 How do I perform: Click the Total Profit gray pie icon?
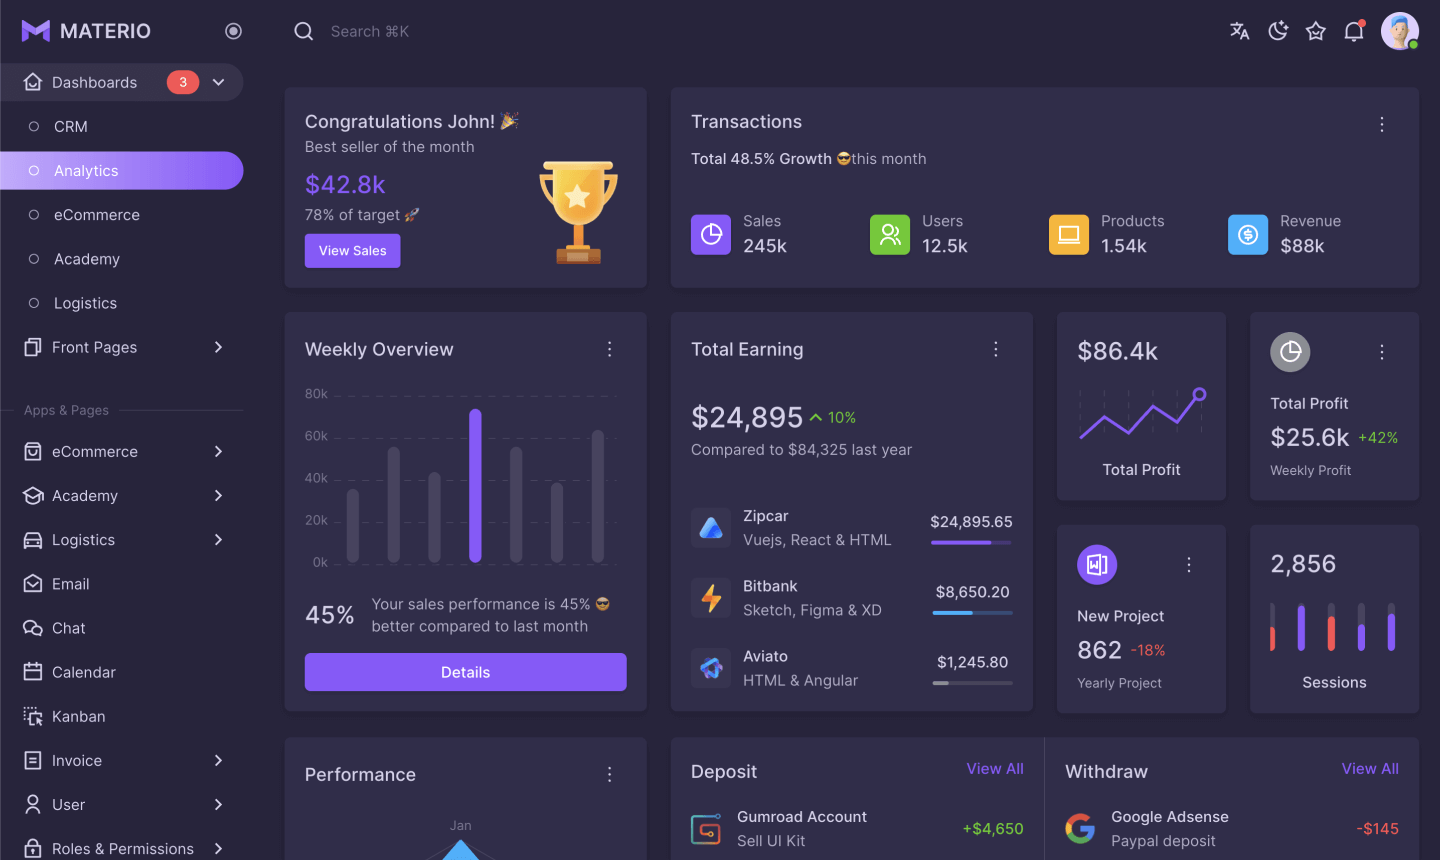1290,352
